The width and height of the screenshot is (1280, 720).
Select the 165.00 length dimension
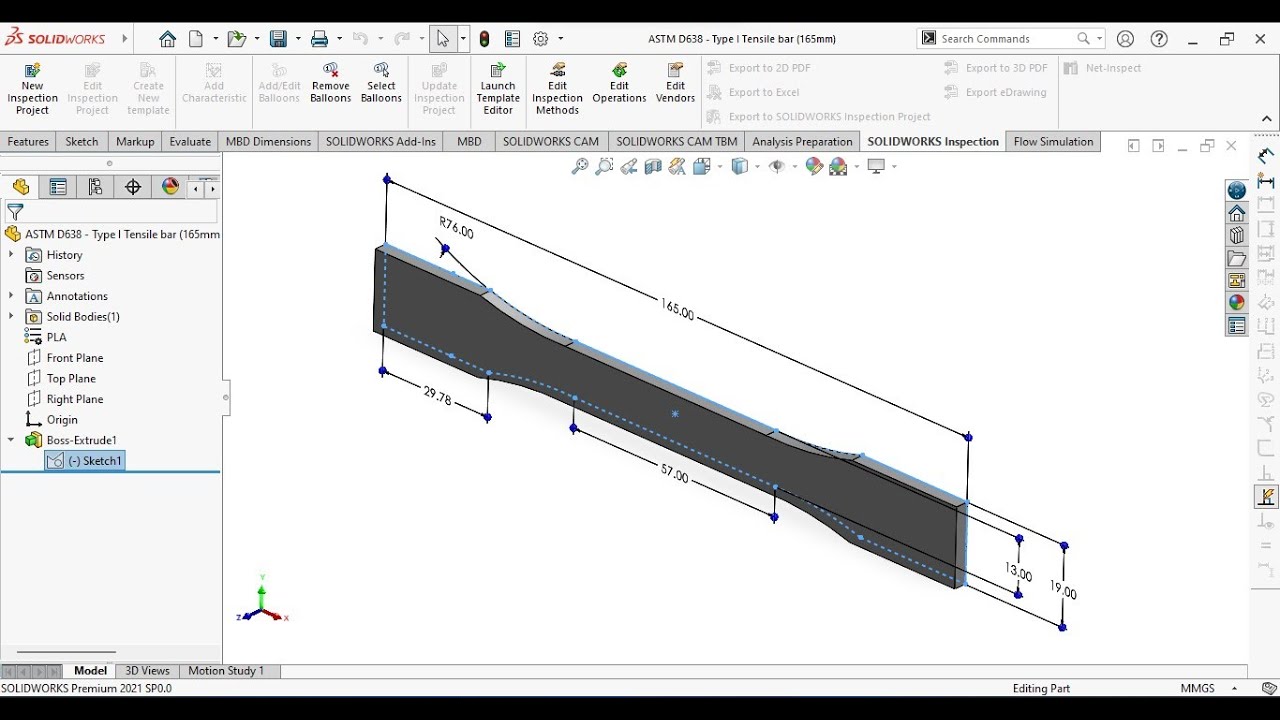(x=677, y=310)
